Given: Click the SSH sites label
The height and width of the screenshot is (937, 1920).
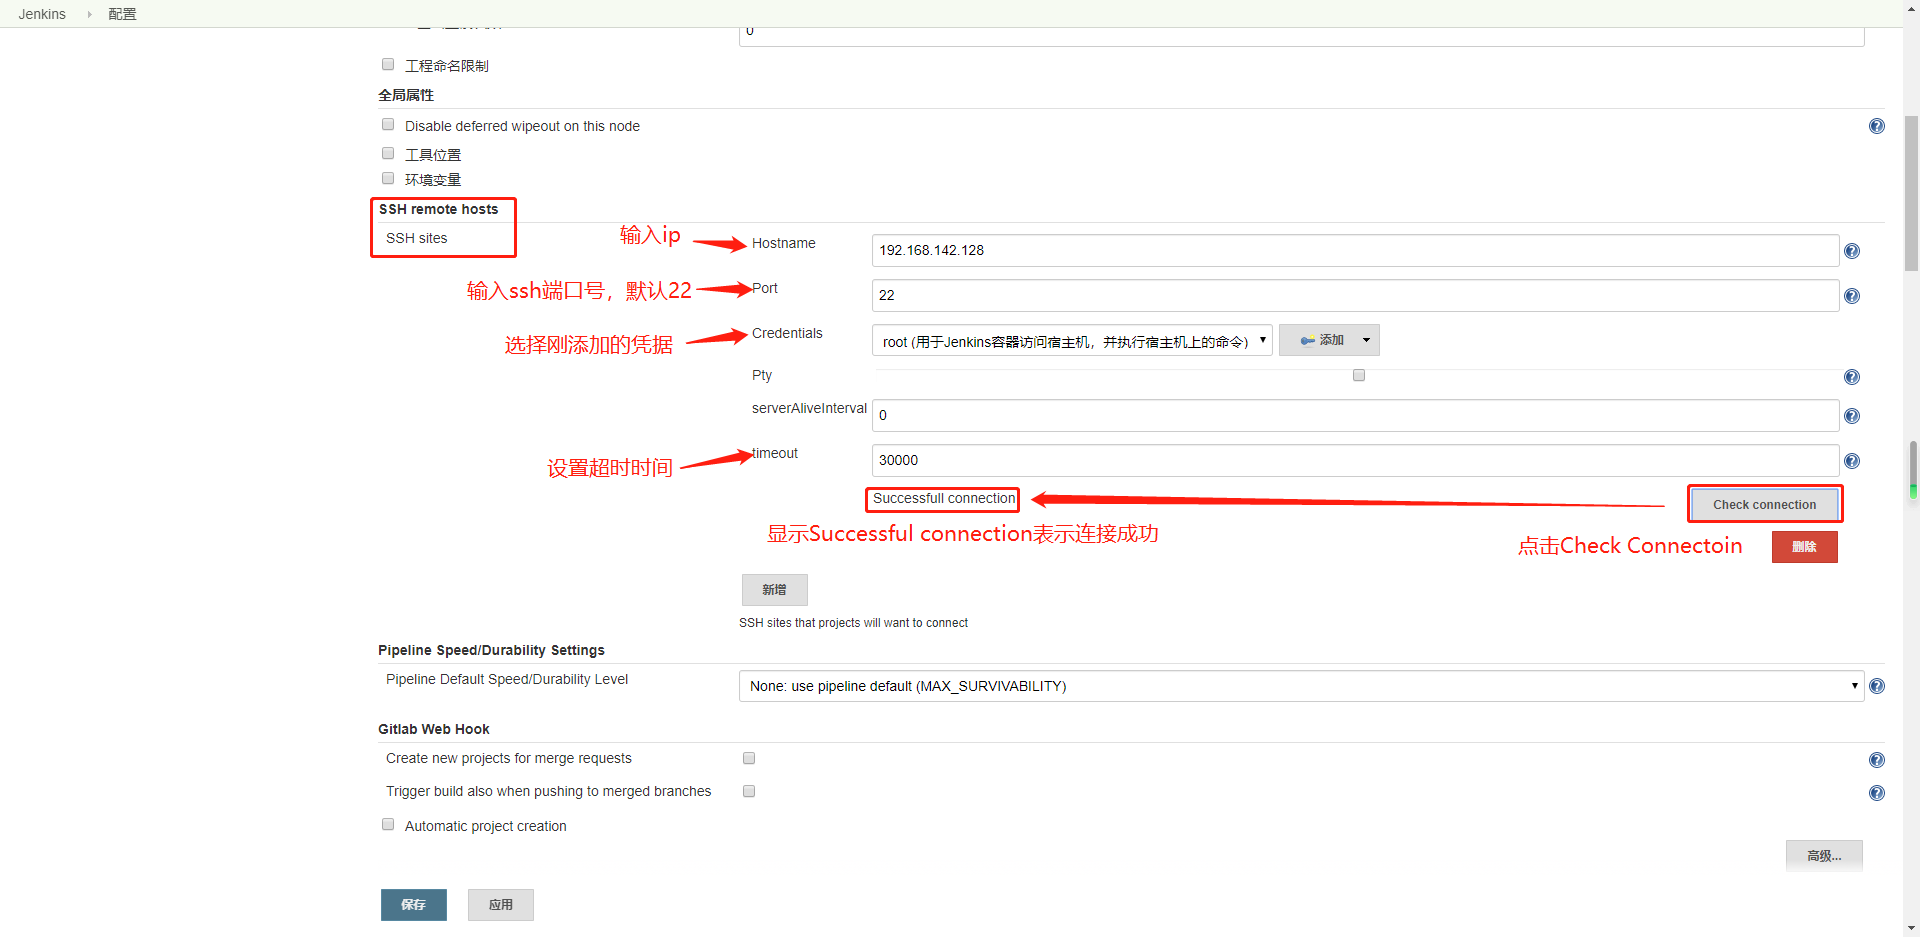Looking at the screenshot, I should [417, 238].
